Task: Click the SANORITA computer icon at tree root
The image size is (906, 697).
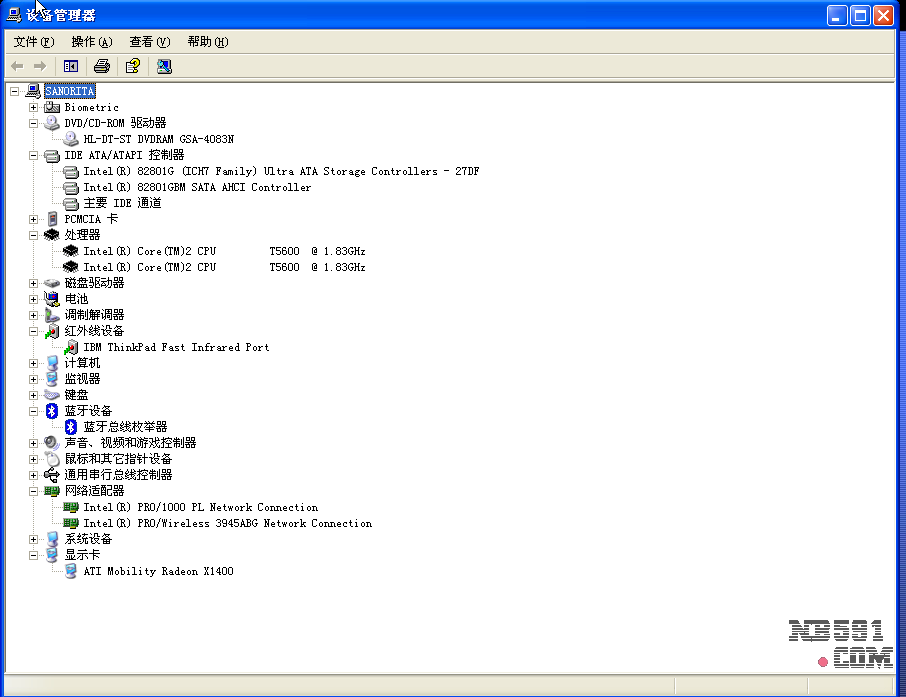Action: (33, 91)
